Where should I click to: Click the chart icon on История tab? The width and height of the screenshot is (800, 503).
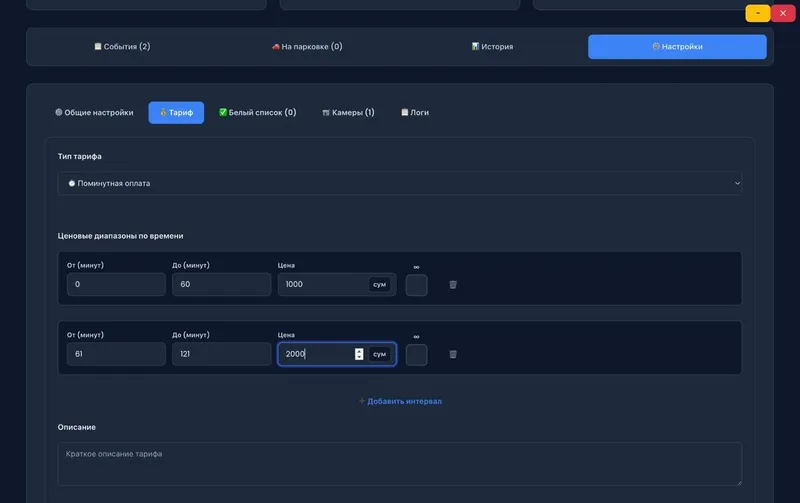pos(475,46)
